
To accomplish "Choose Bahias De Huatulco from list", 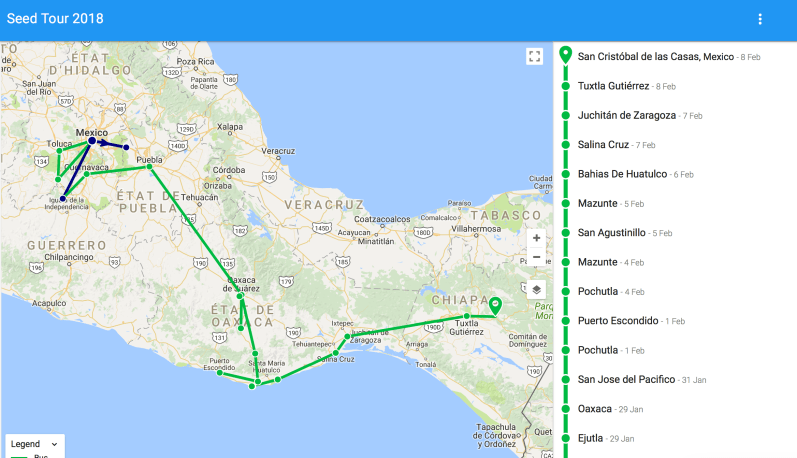I will pos(622,174).
